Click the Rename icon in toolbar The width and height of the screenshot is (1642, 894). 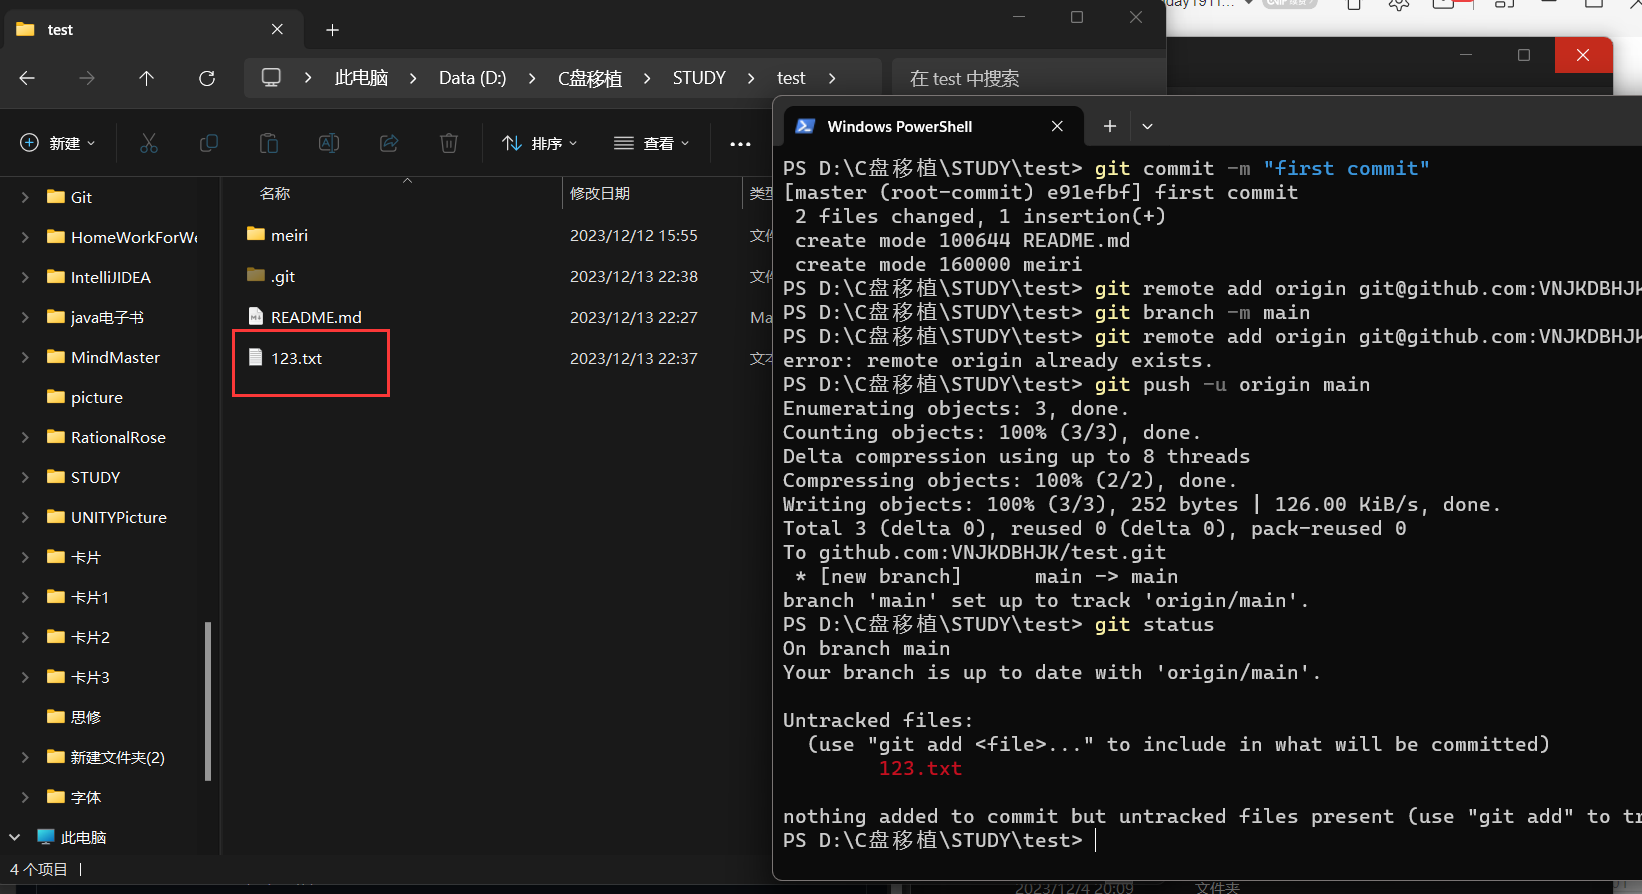click(329, 143)
